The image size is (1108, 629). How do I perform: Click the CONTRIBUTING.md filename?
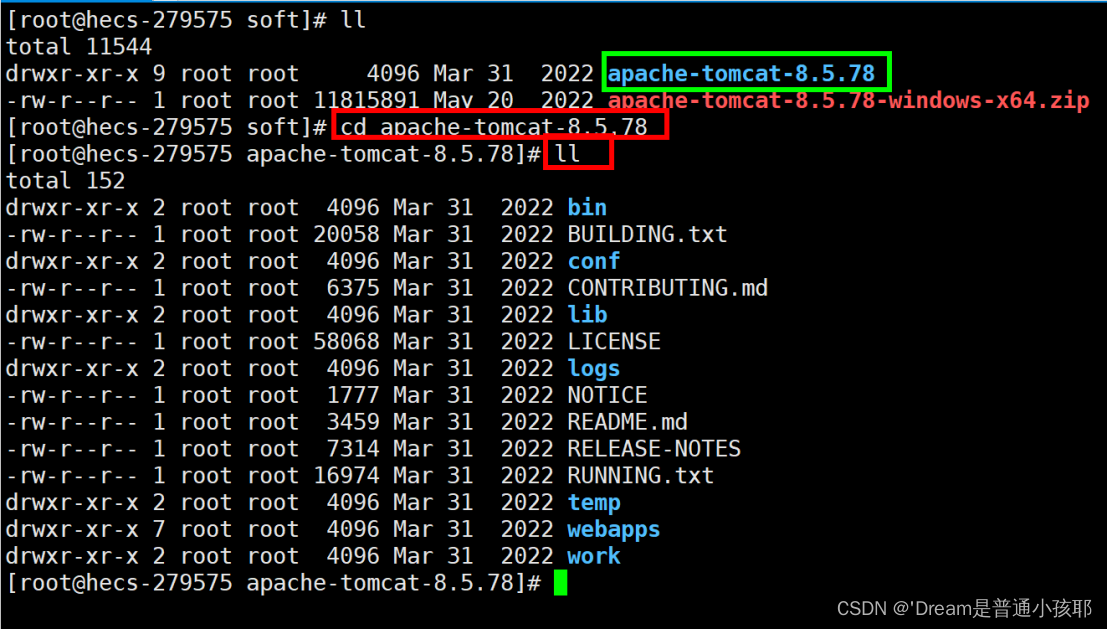pos(668,288)
